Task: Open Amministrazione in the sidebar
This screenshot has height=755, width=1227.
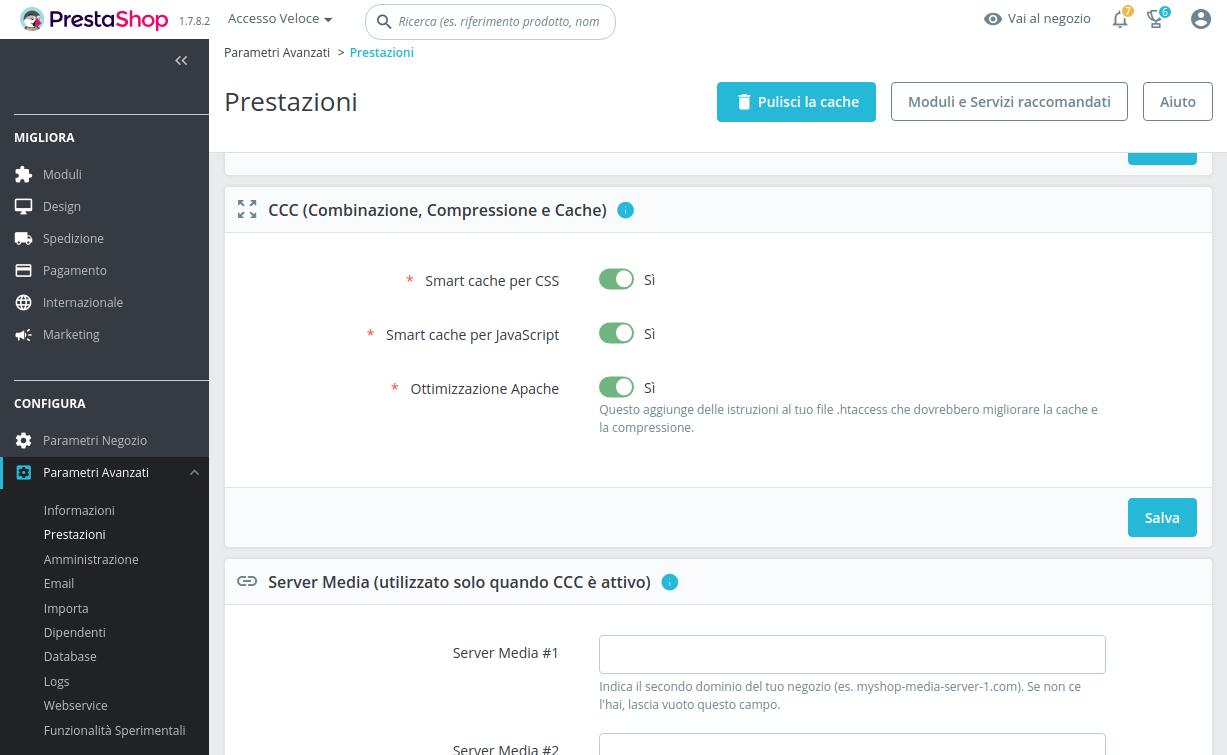Action: tap(91, 559)
